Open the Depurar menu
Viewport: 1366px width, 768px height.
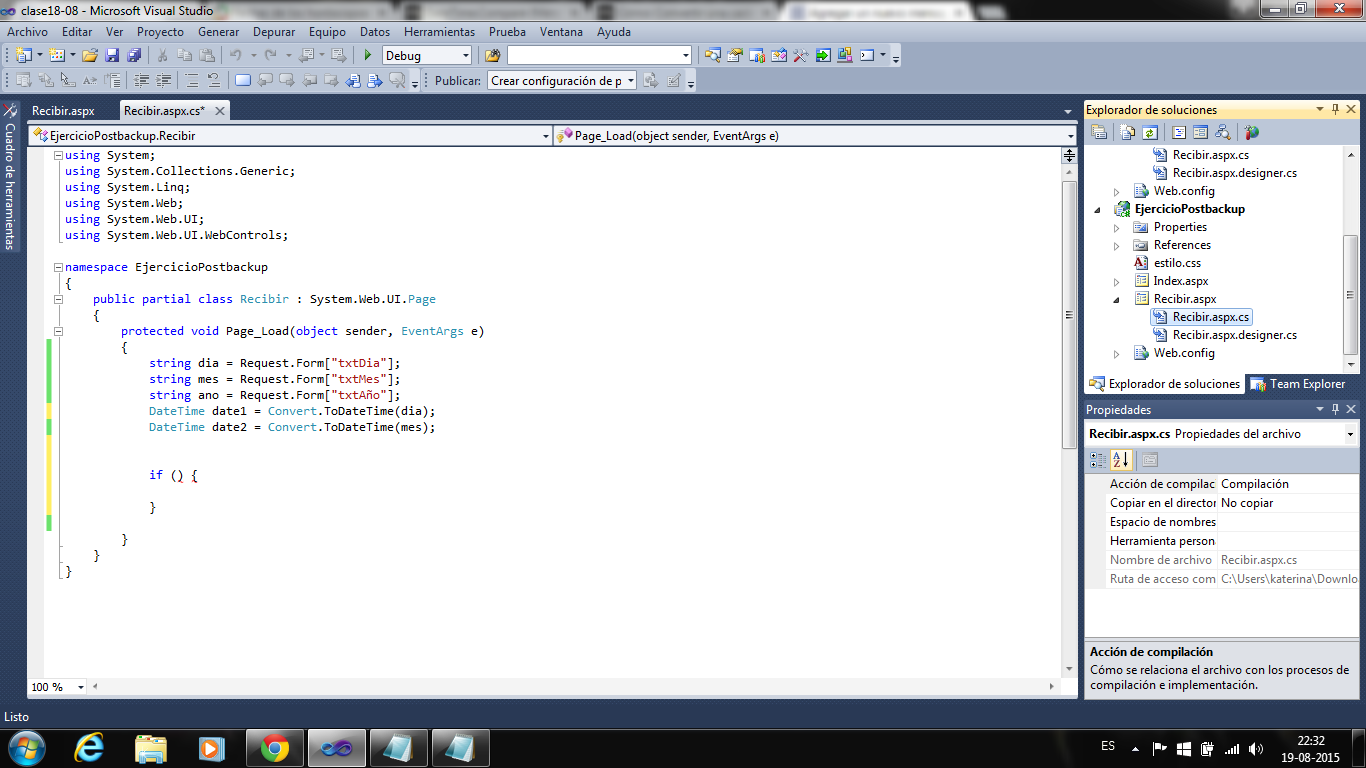[x=273, y=32]
